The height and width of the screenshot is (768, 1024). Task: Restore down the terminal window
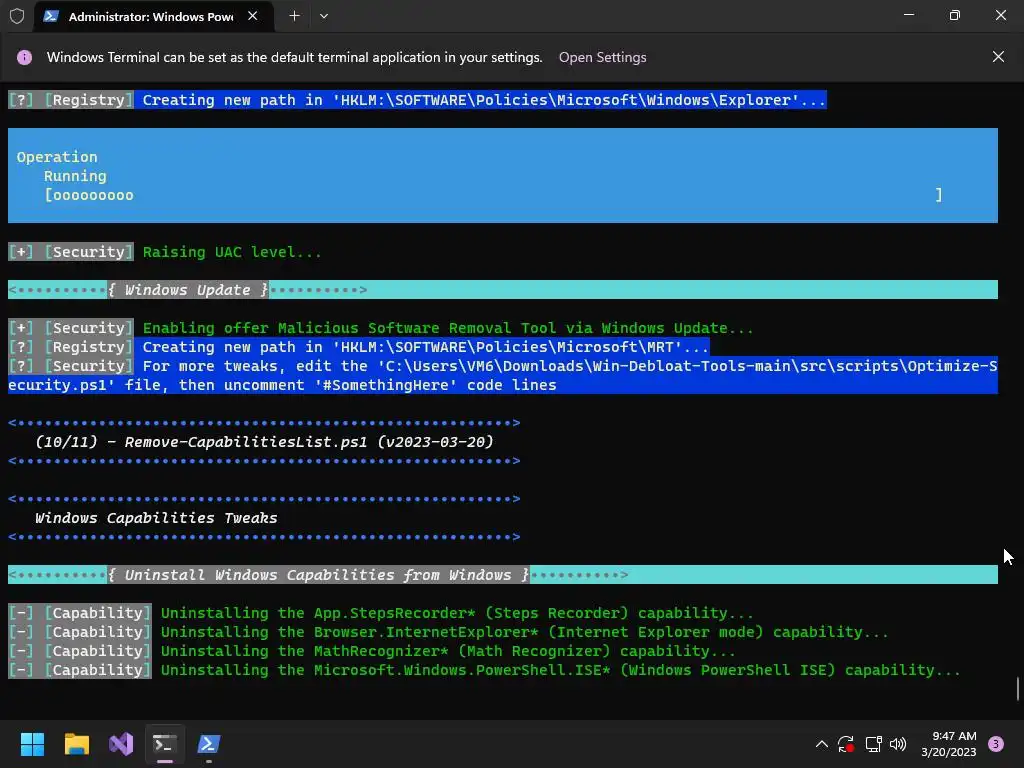955,15
